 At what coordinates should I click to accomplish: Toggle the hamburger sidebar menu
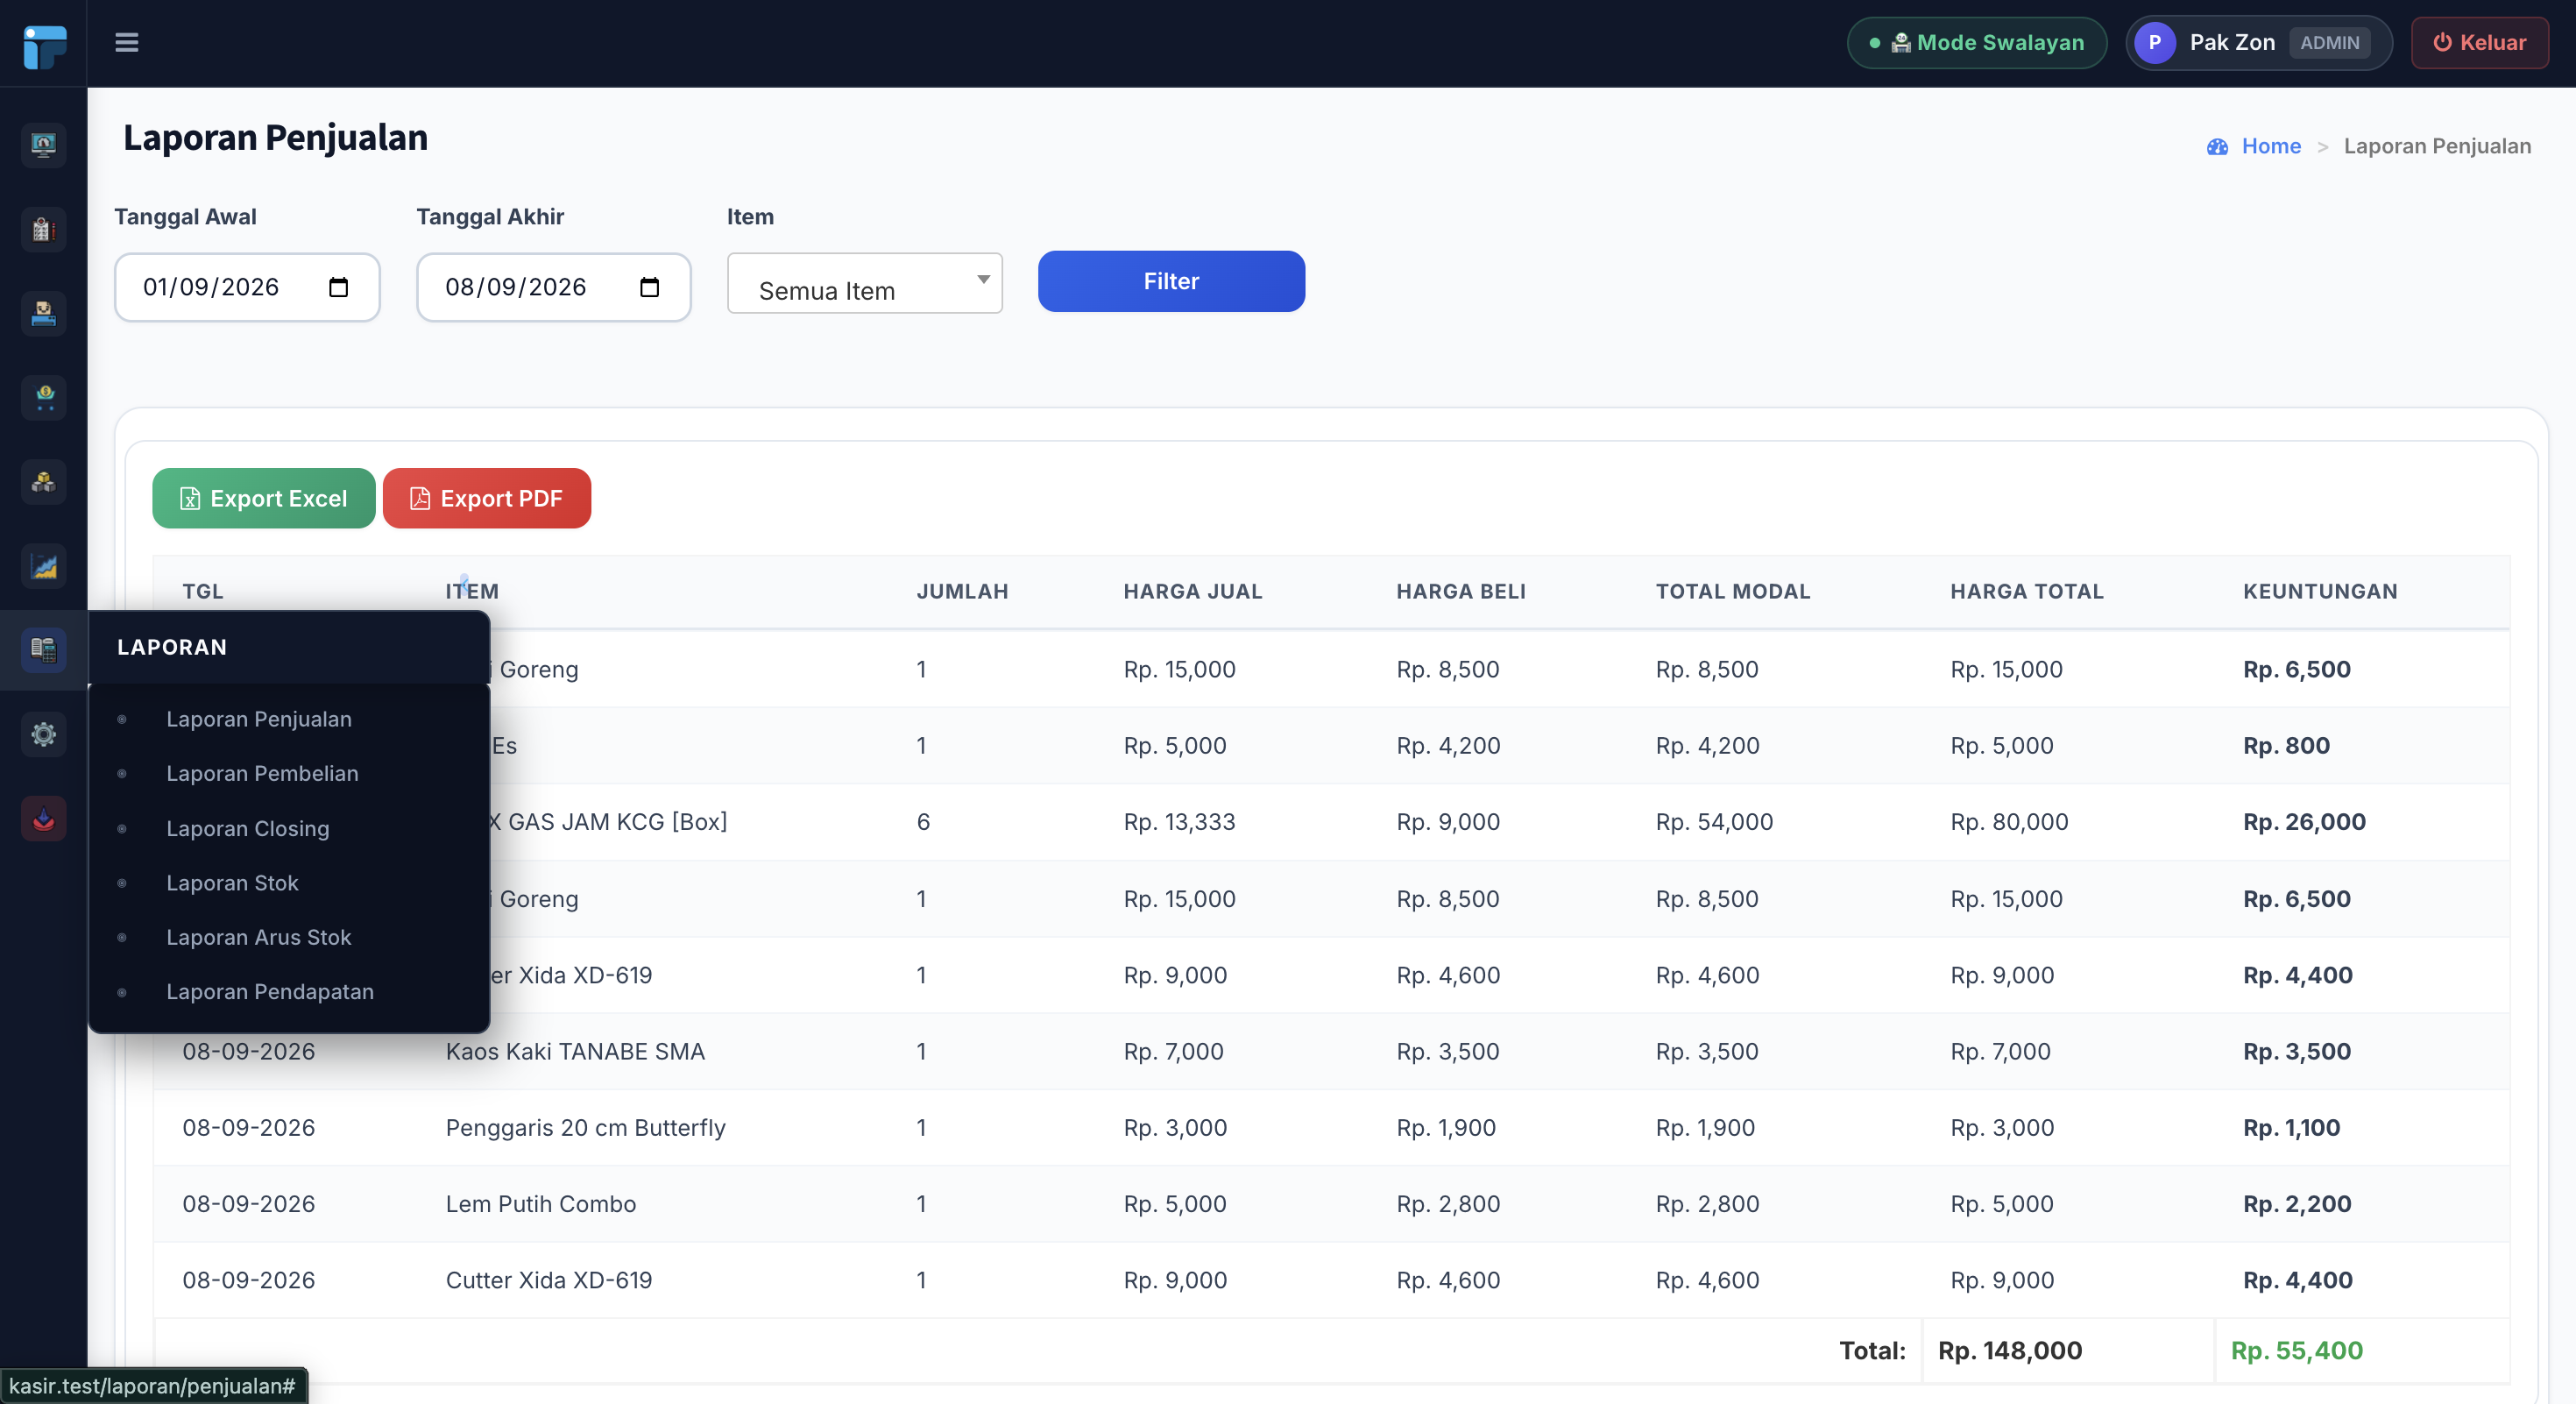[x=126, y=42]
